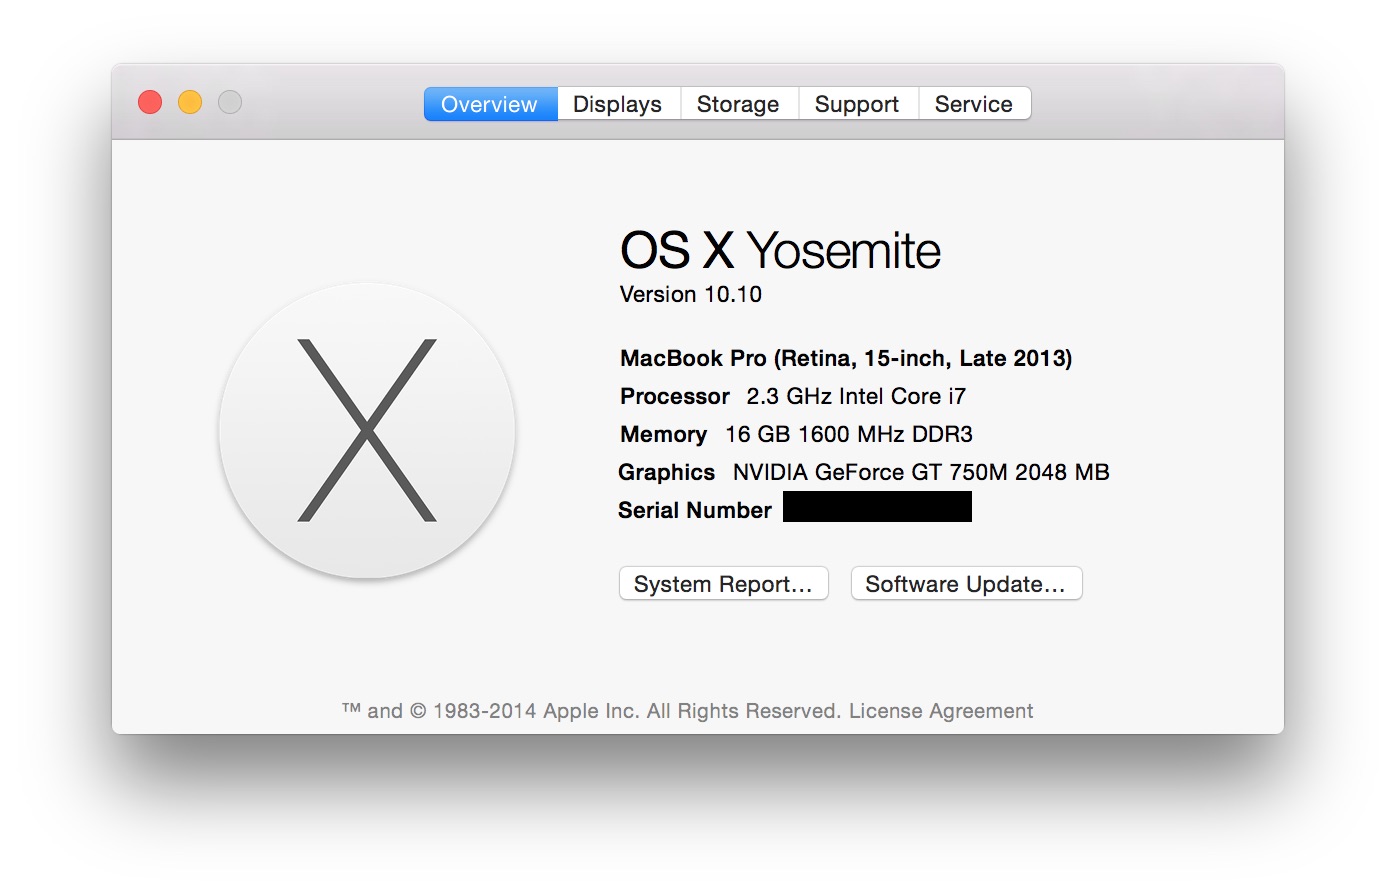This screenshot has height=894, width=1396.
Task: Open the License Agreement link
Action: point(941,711)
